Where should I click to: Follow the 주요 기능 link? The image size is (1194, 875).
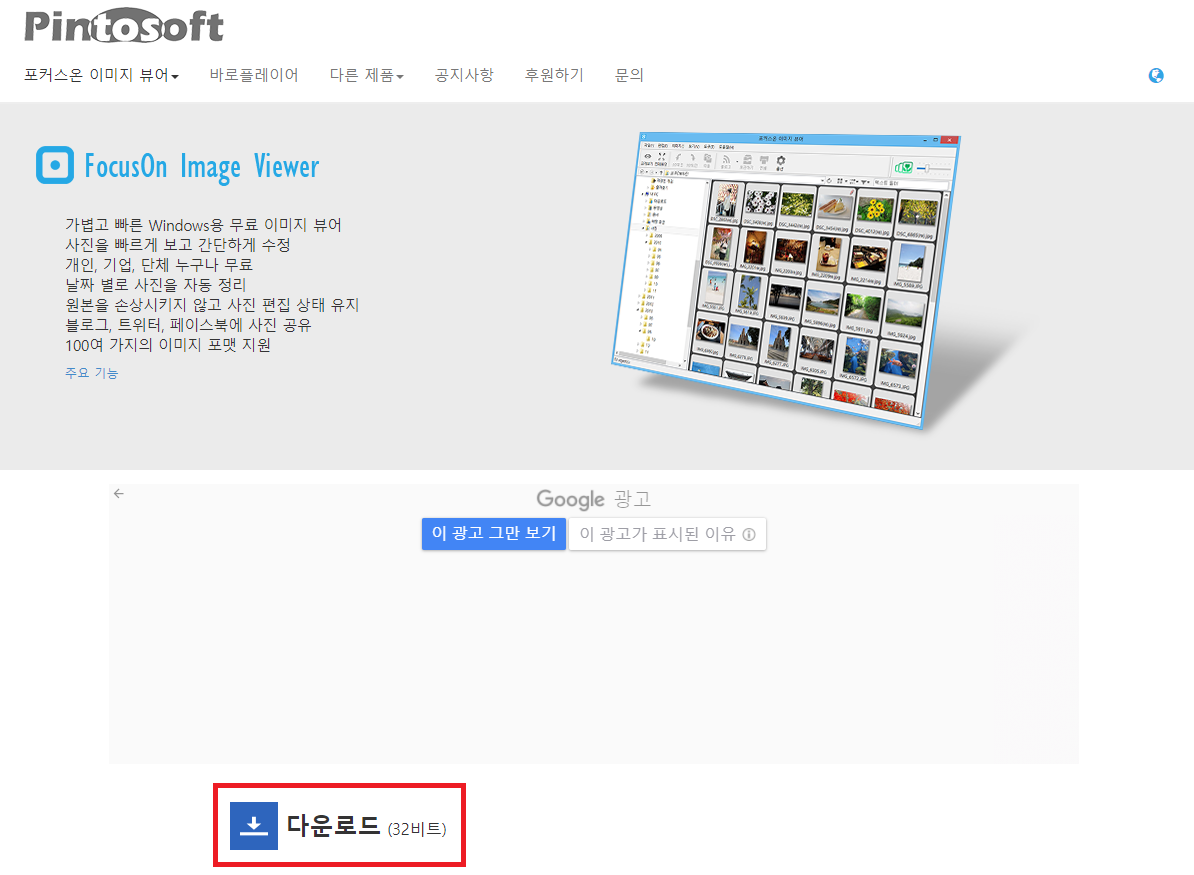tap(91, 373)
